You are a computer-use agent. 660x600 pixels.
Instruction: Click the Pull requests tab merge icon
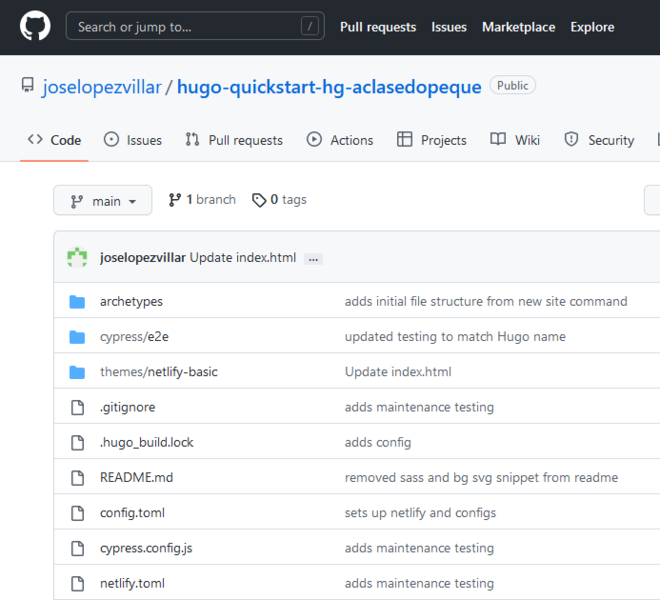pyautogui.click(x=192, y=139)
